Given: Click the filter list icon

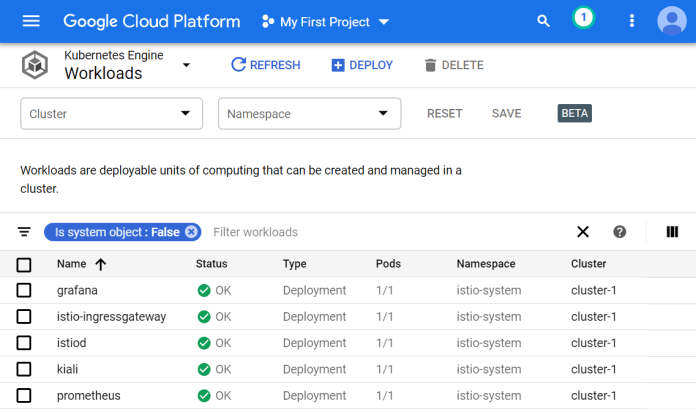Looking at the screenshot, I should (24, 232).
